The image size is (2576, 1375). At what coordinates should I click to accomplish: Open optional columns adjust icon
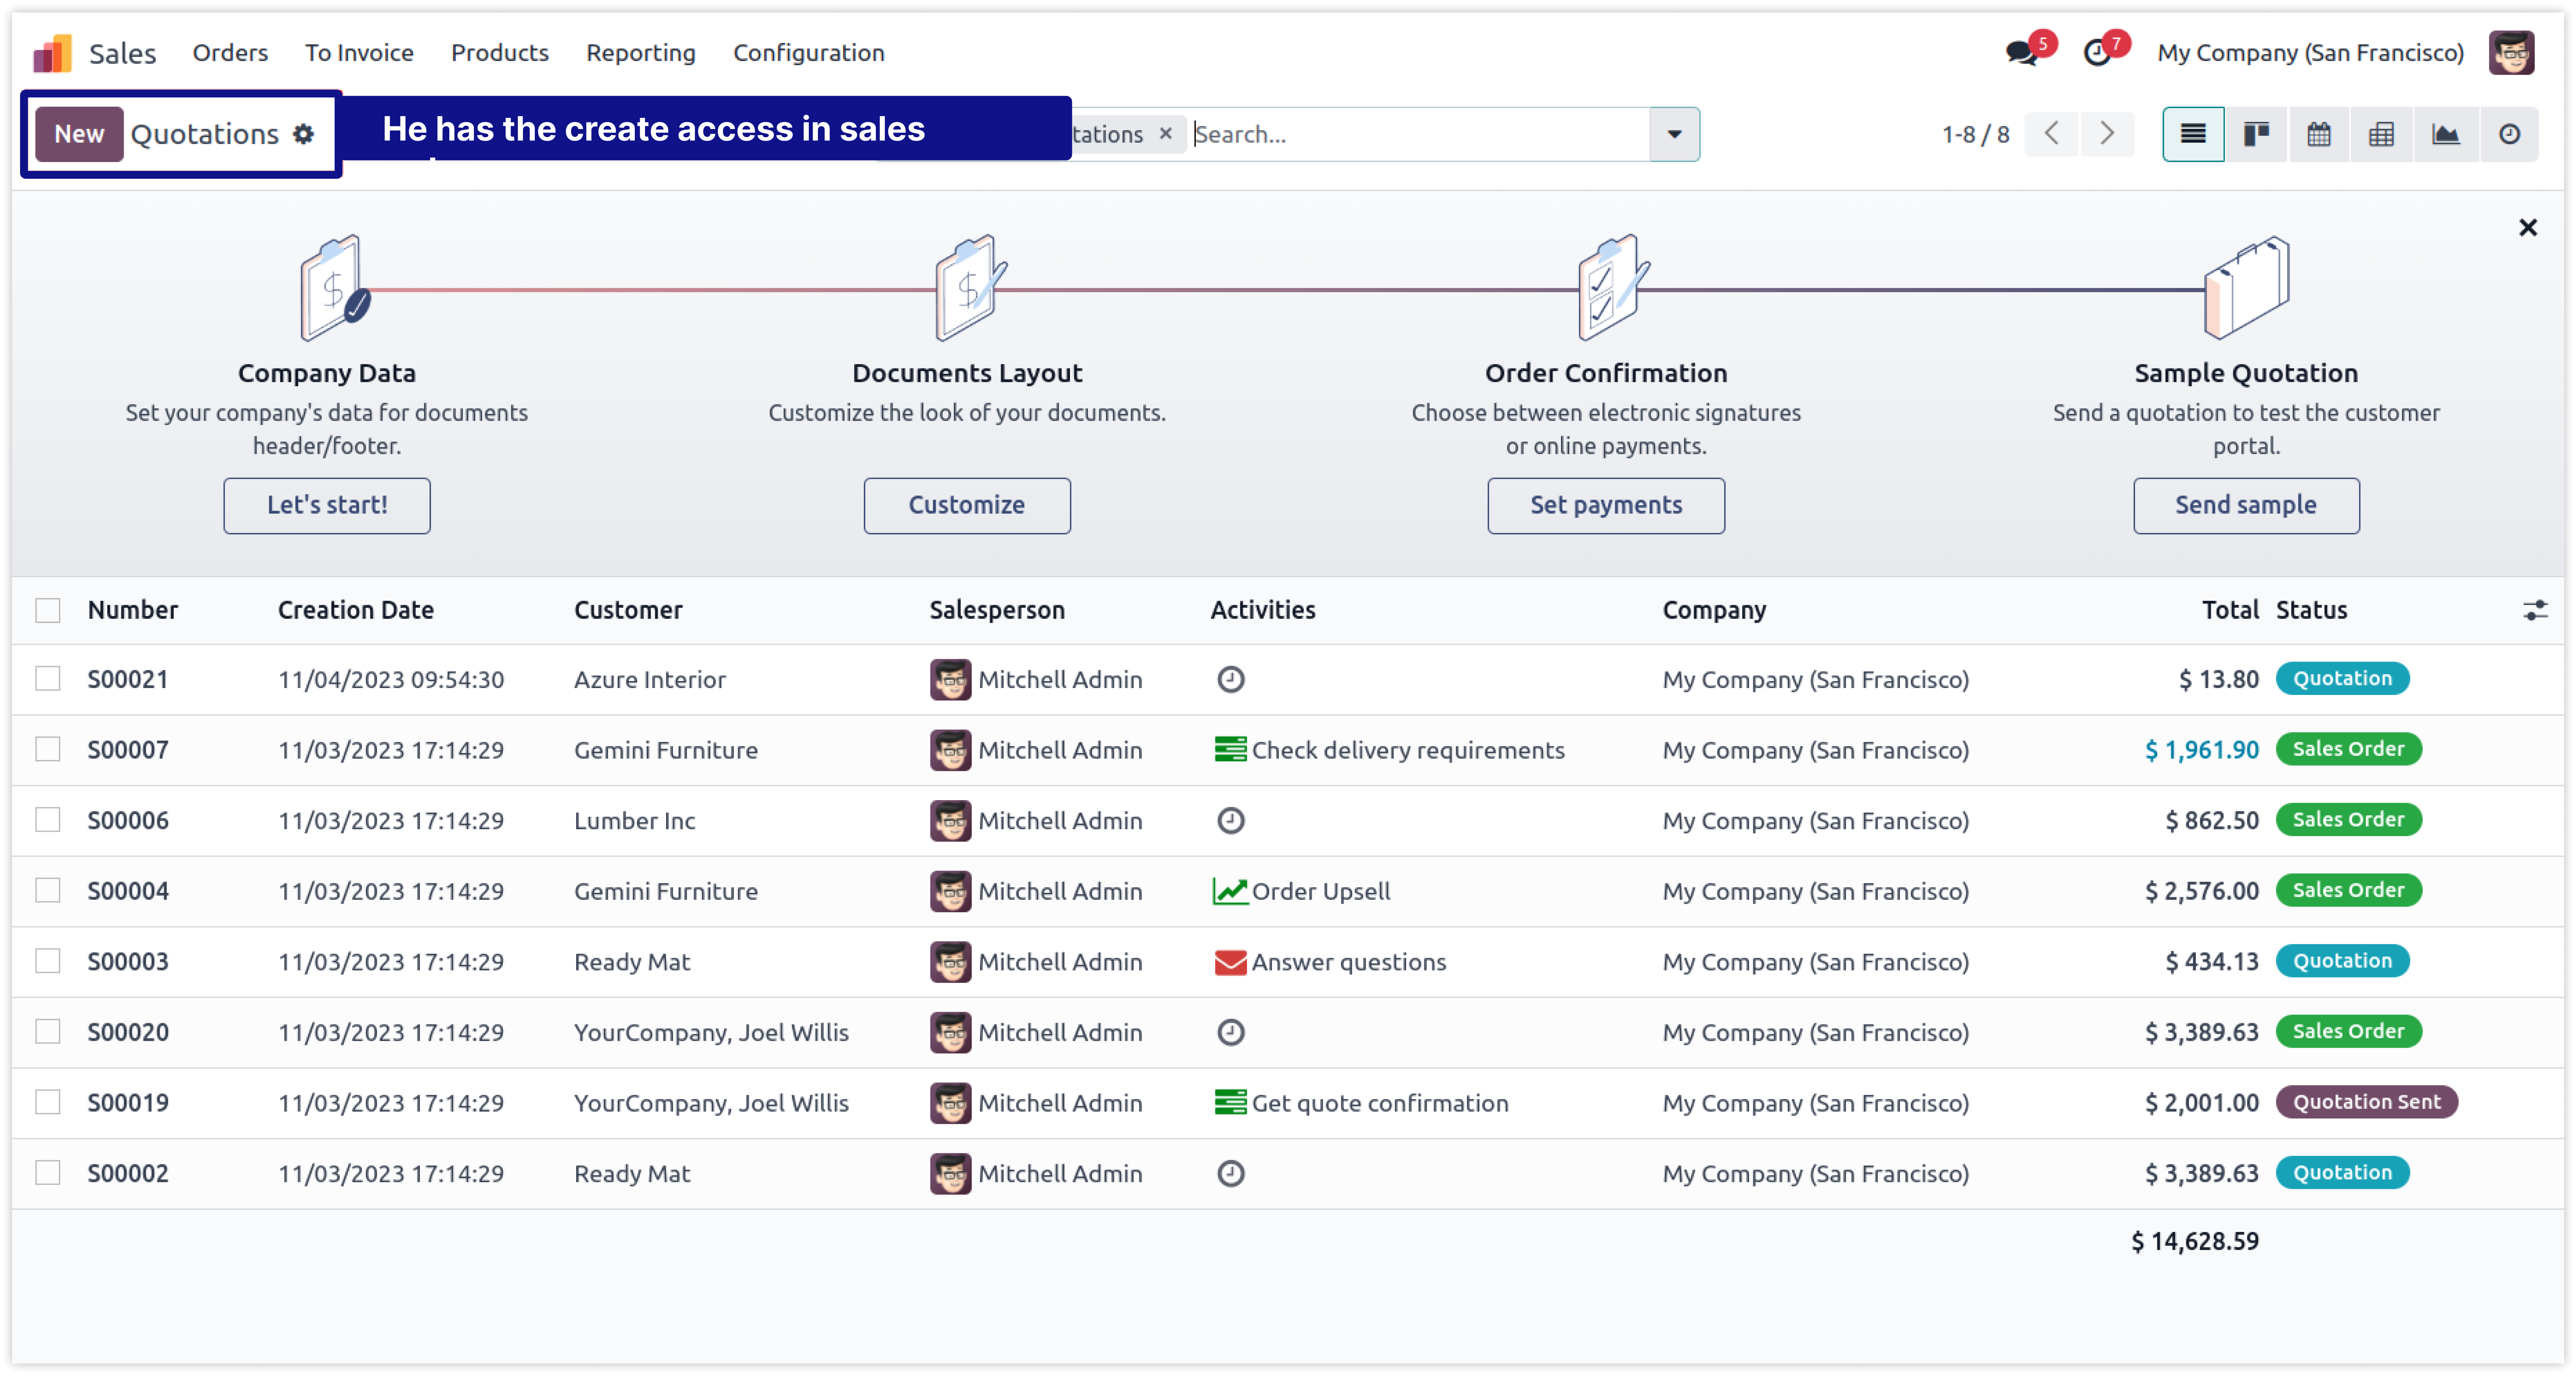[2535, 610]
